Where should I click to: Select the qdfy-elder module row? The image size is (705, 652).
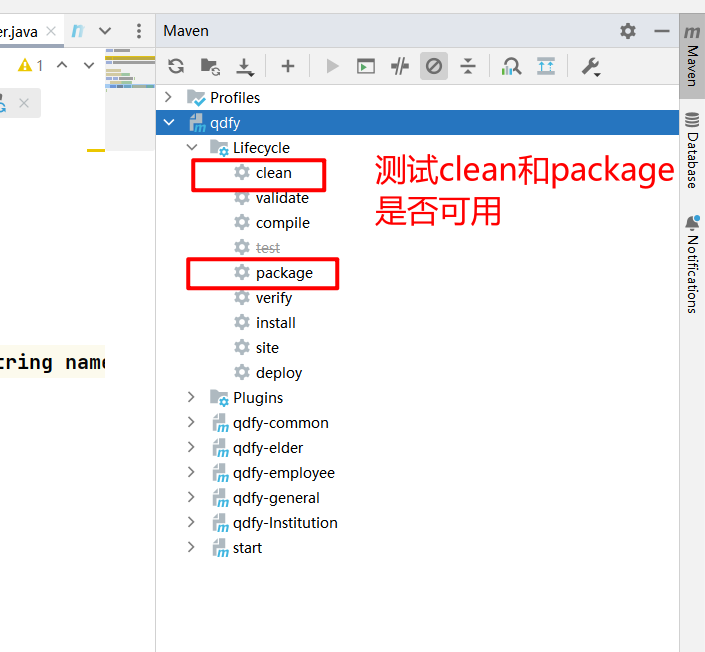(x=417, y=448)
